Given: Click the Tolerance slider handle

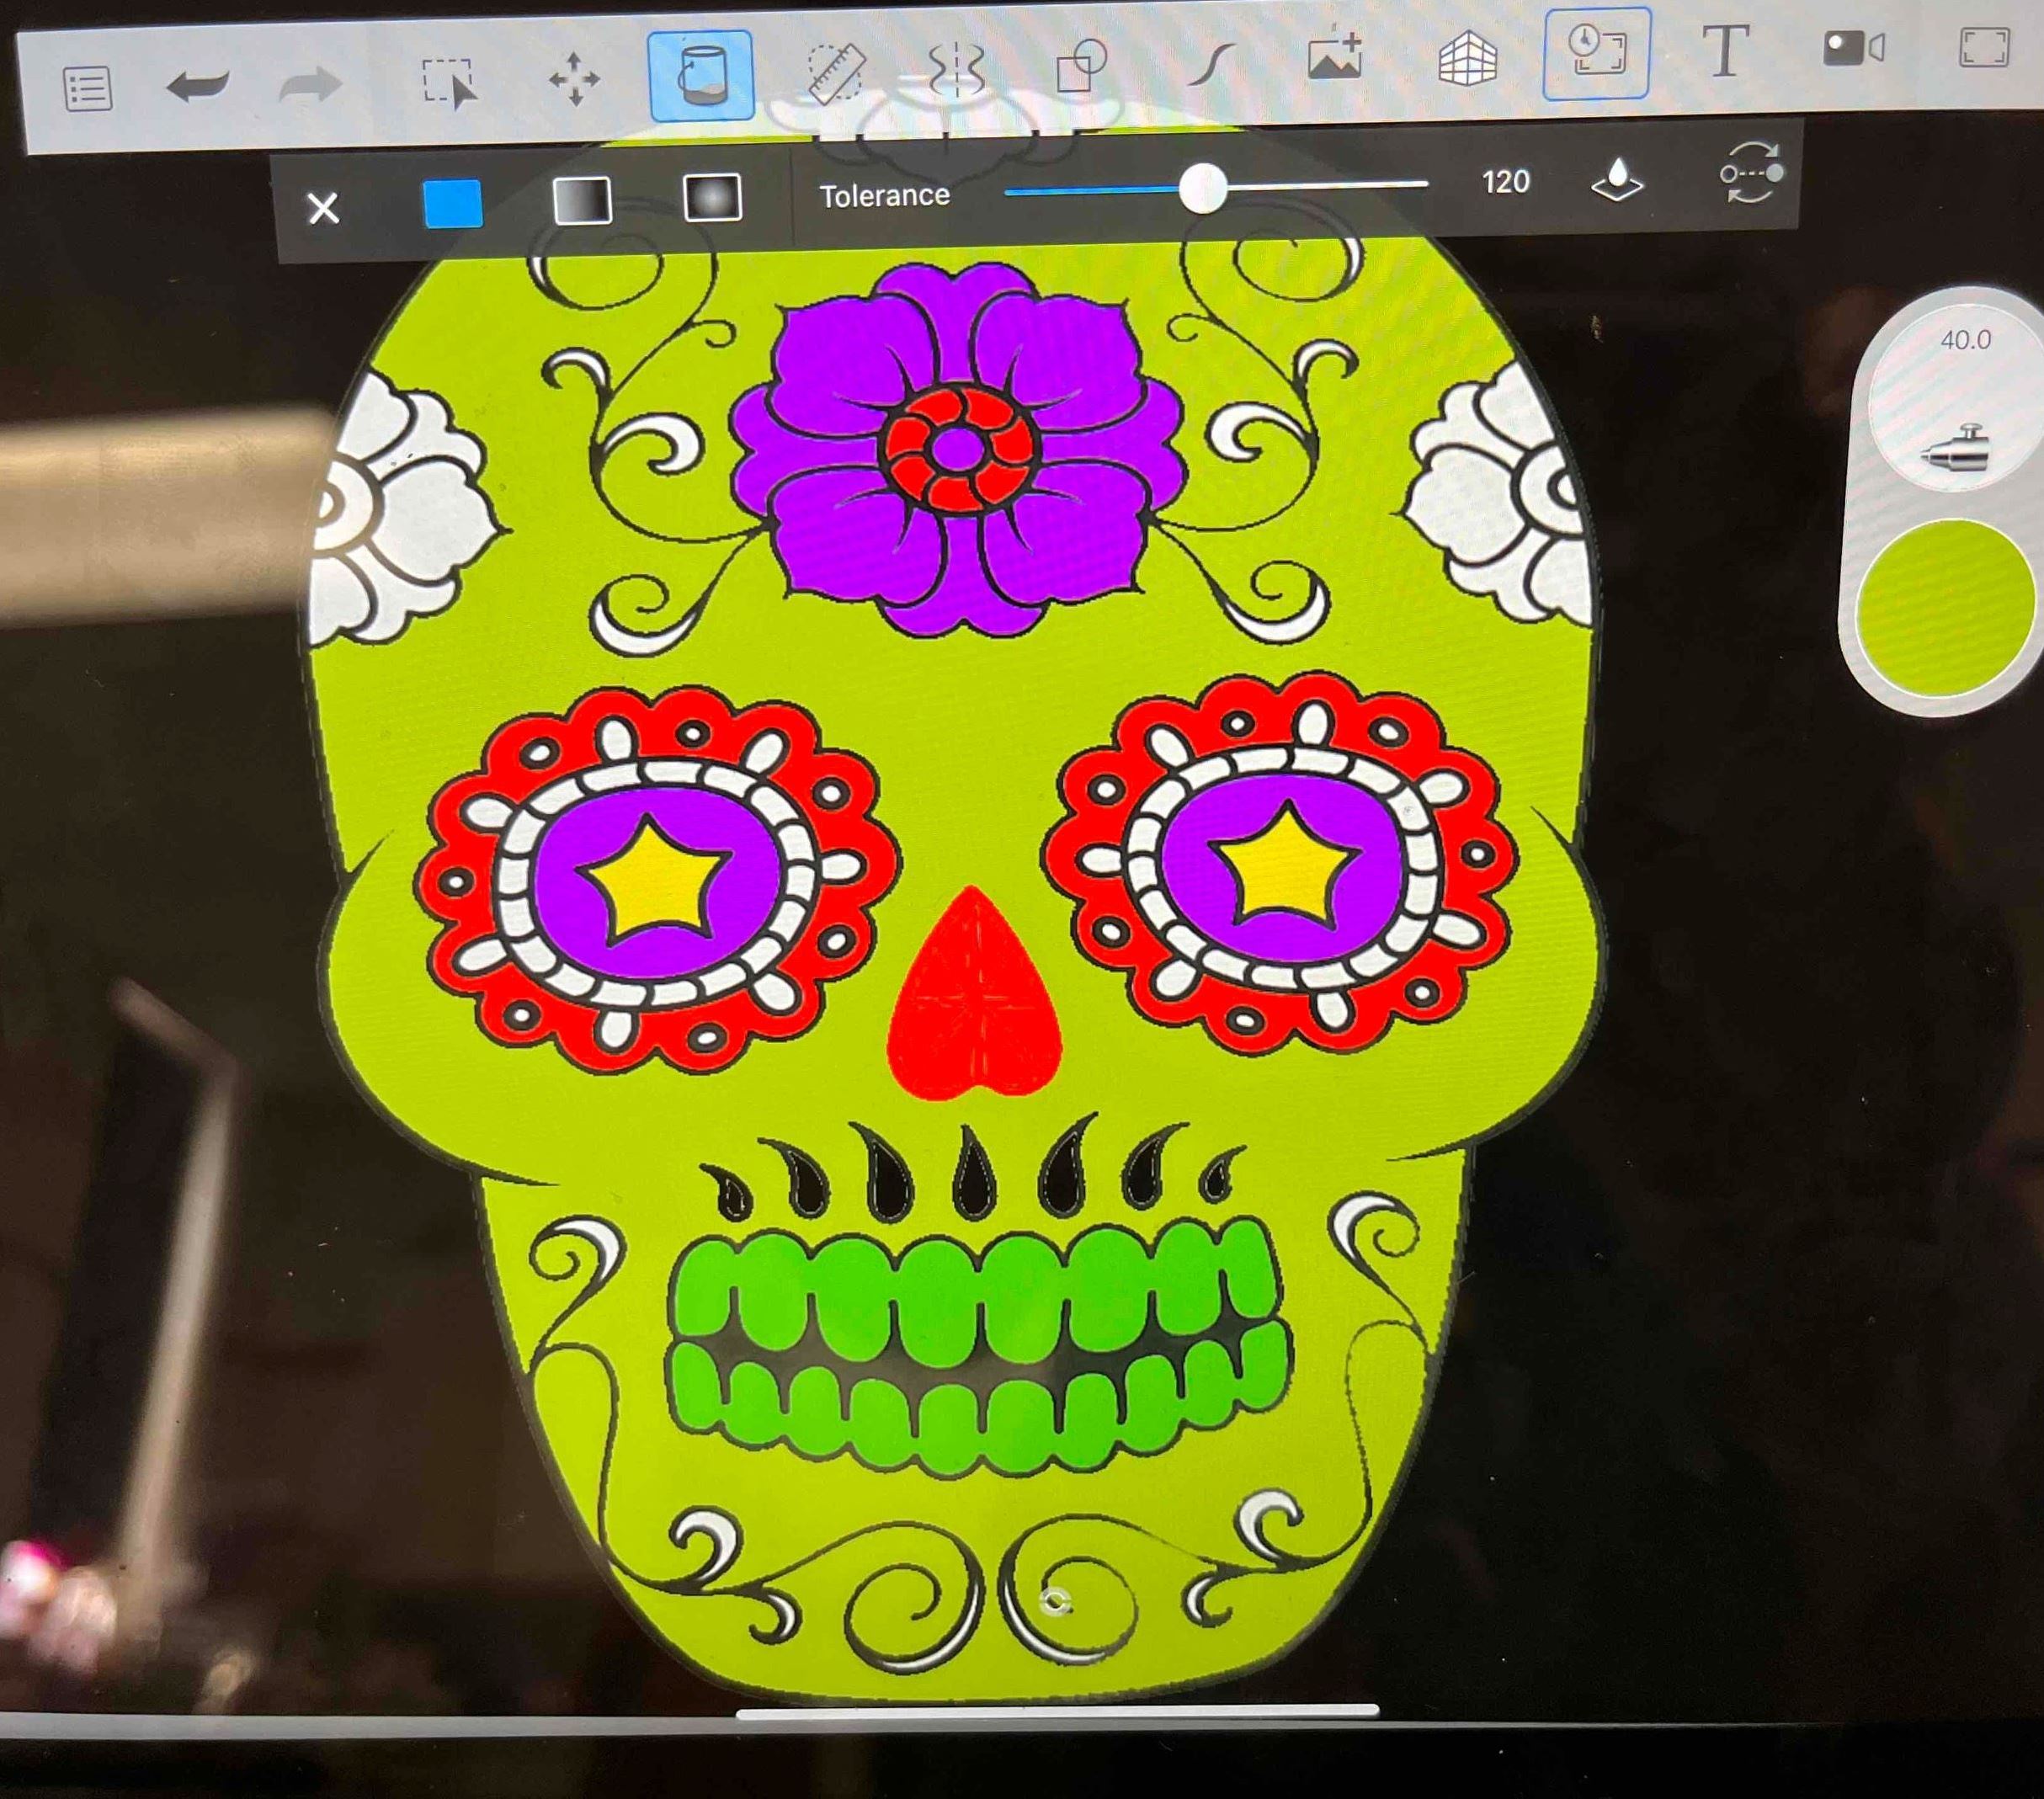Looking at the screenshot, I should point(1203,188).
